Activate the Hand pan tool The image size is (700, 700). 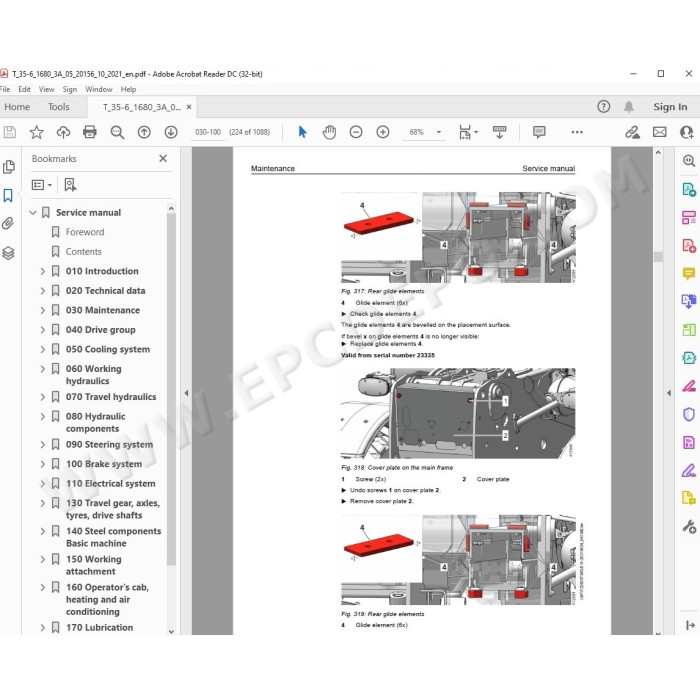[329, 132]
